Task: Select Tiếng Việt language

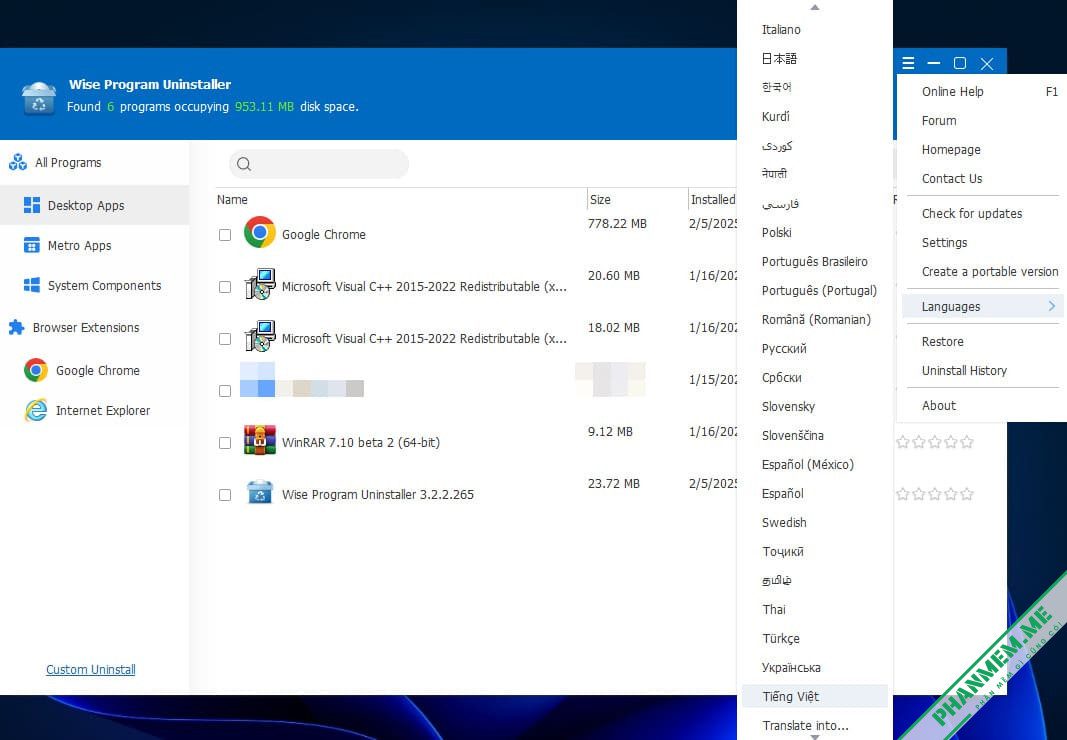Action: click(815, 696)
